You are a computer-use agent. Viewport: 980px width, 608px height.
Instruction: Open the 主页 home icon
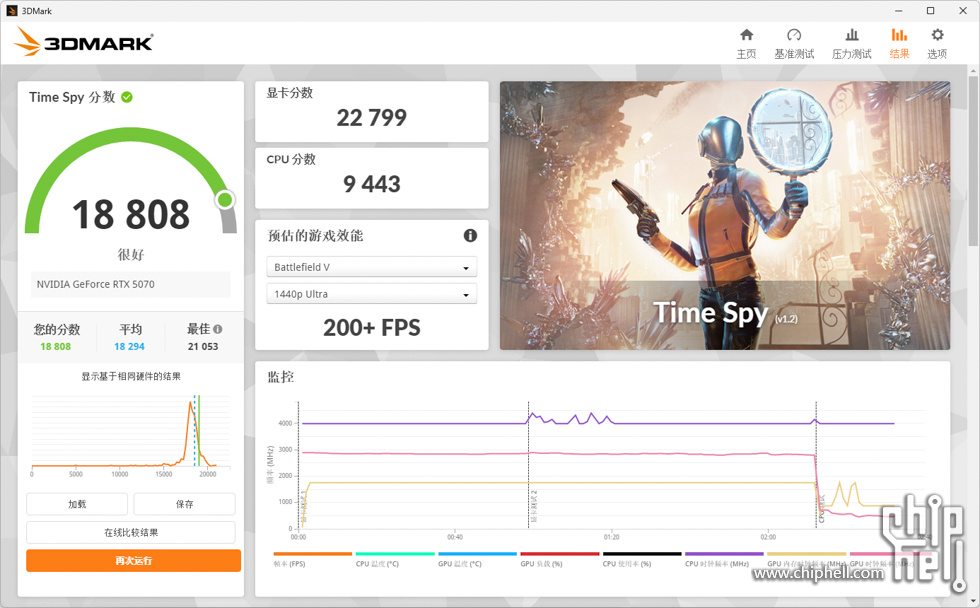tap(746, 37)
